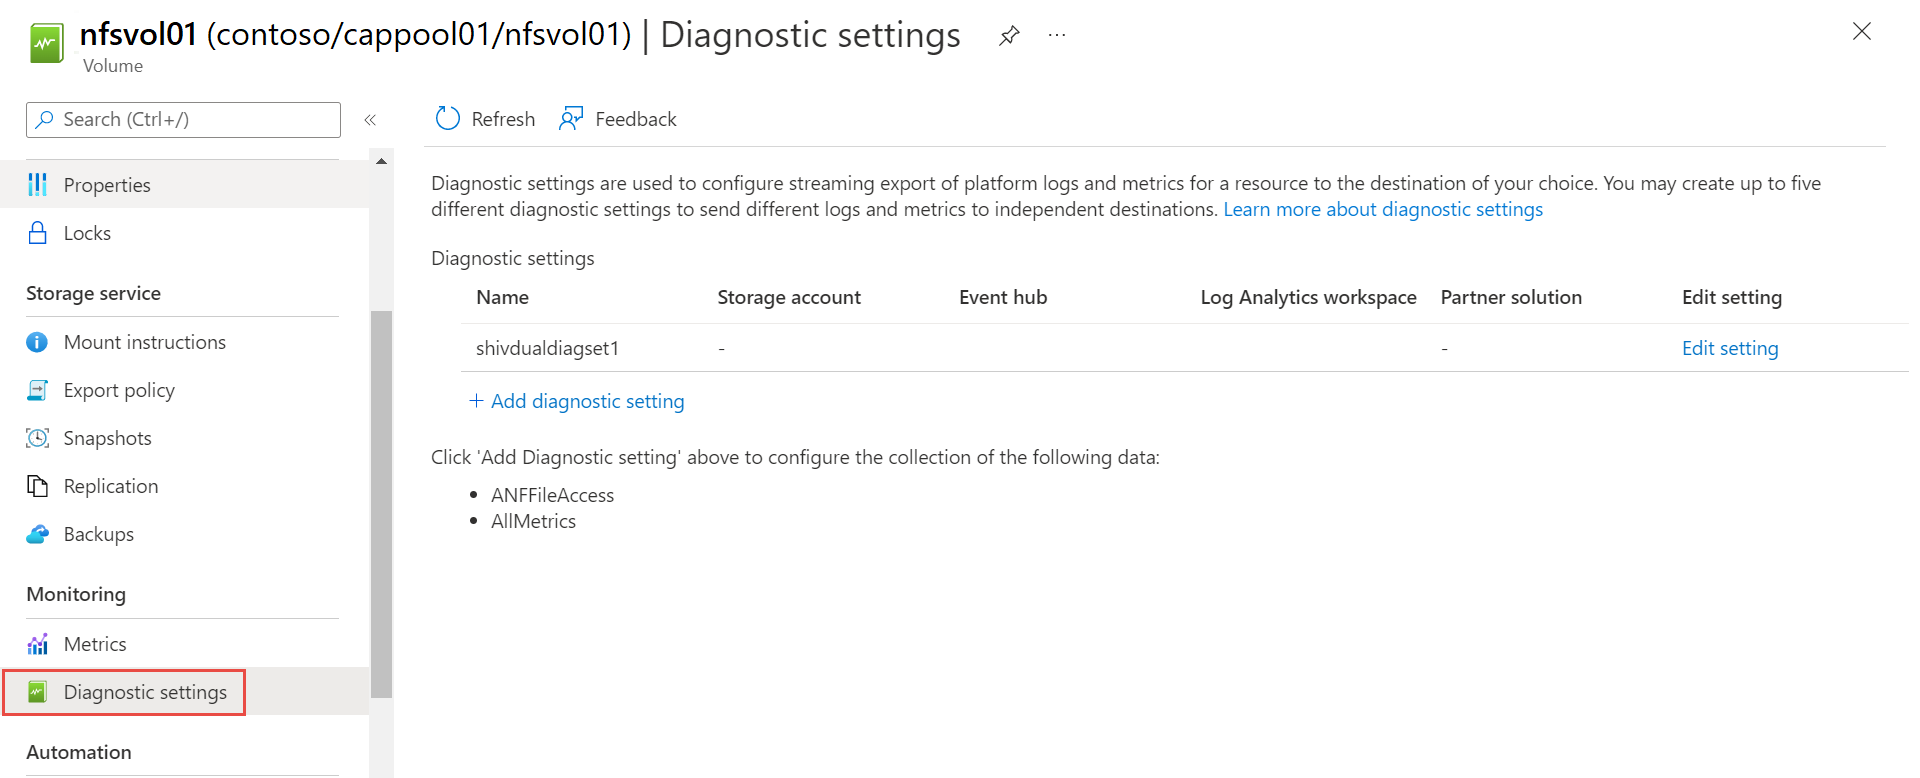This screenshot has height=778, width=1920.
Task: Open the ellipsis more options menu
Action: (1057, 34)
